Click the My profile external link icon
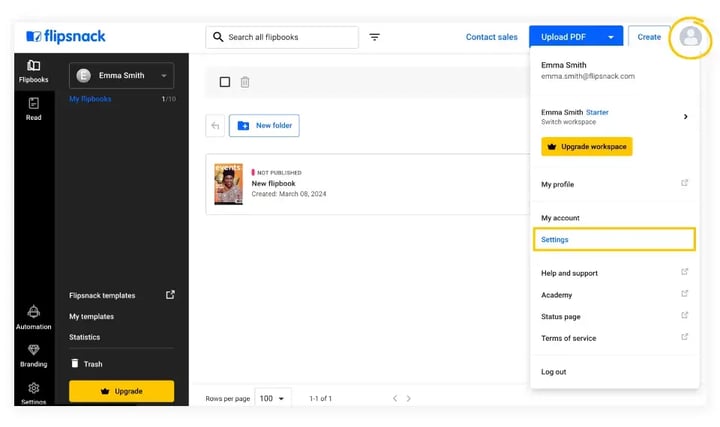Viewport: 720px width, 427px height. click(684, 183)
